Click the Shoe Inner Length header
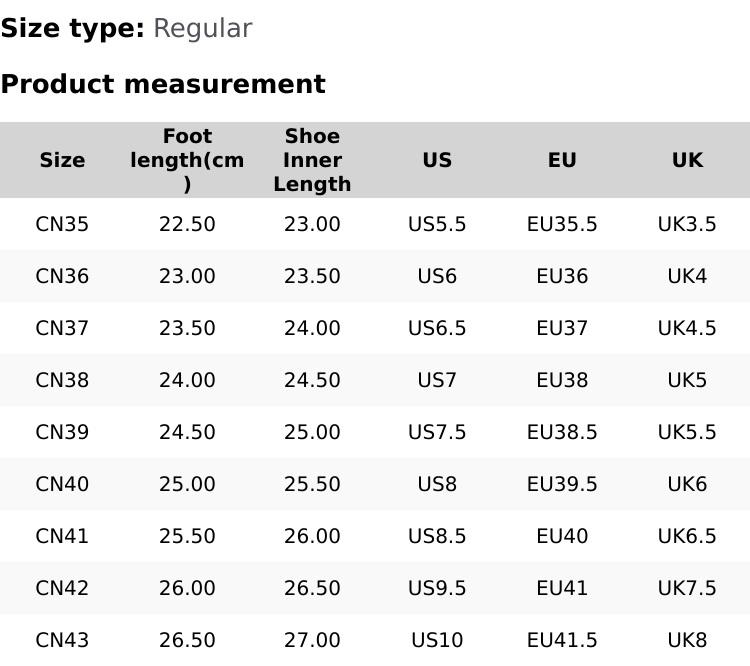This screenshot has width=750, height=666. 312,160
